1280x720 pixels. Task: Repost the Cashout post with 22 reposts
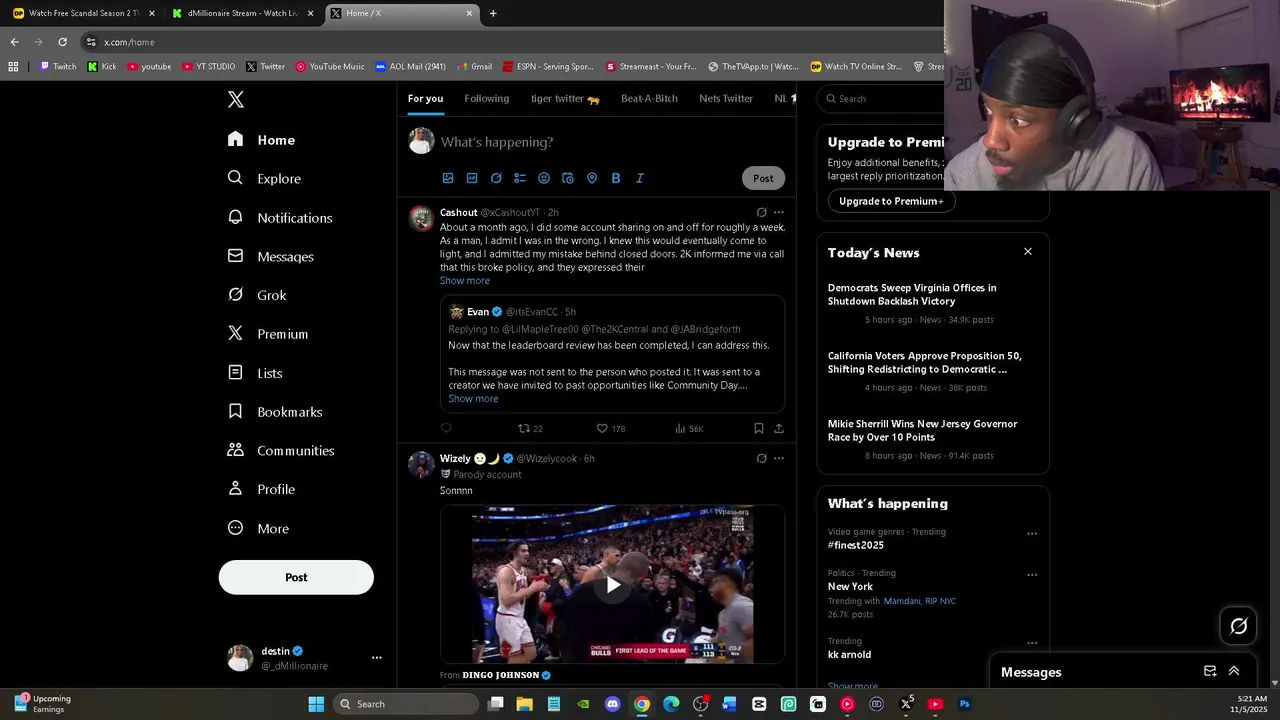click(x=529, y=428)
